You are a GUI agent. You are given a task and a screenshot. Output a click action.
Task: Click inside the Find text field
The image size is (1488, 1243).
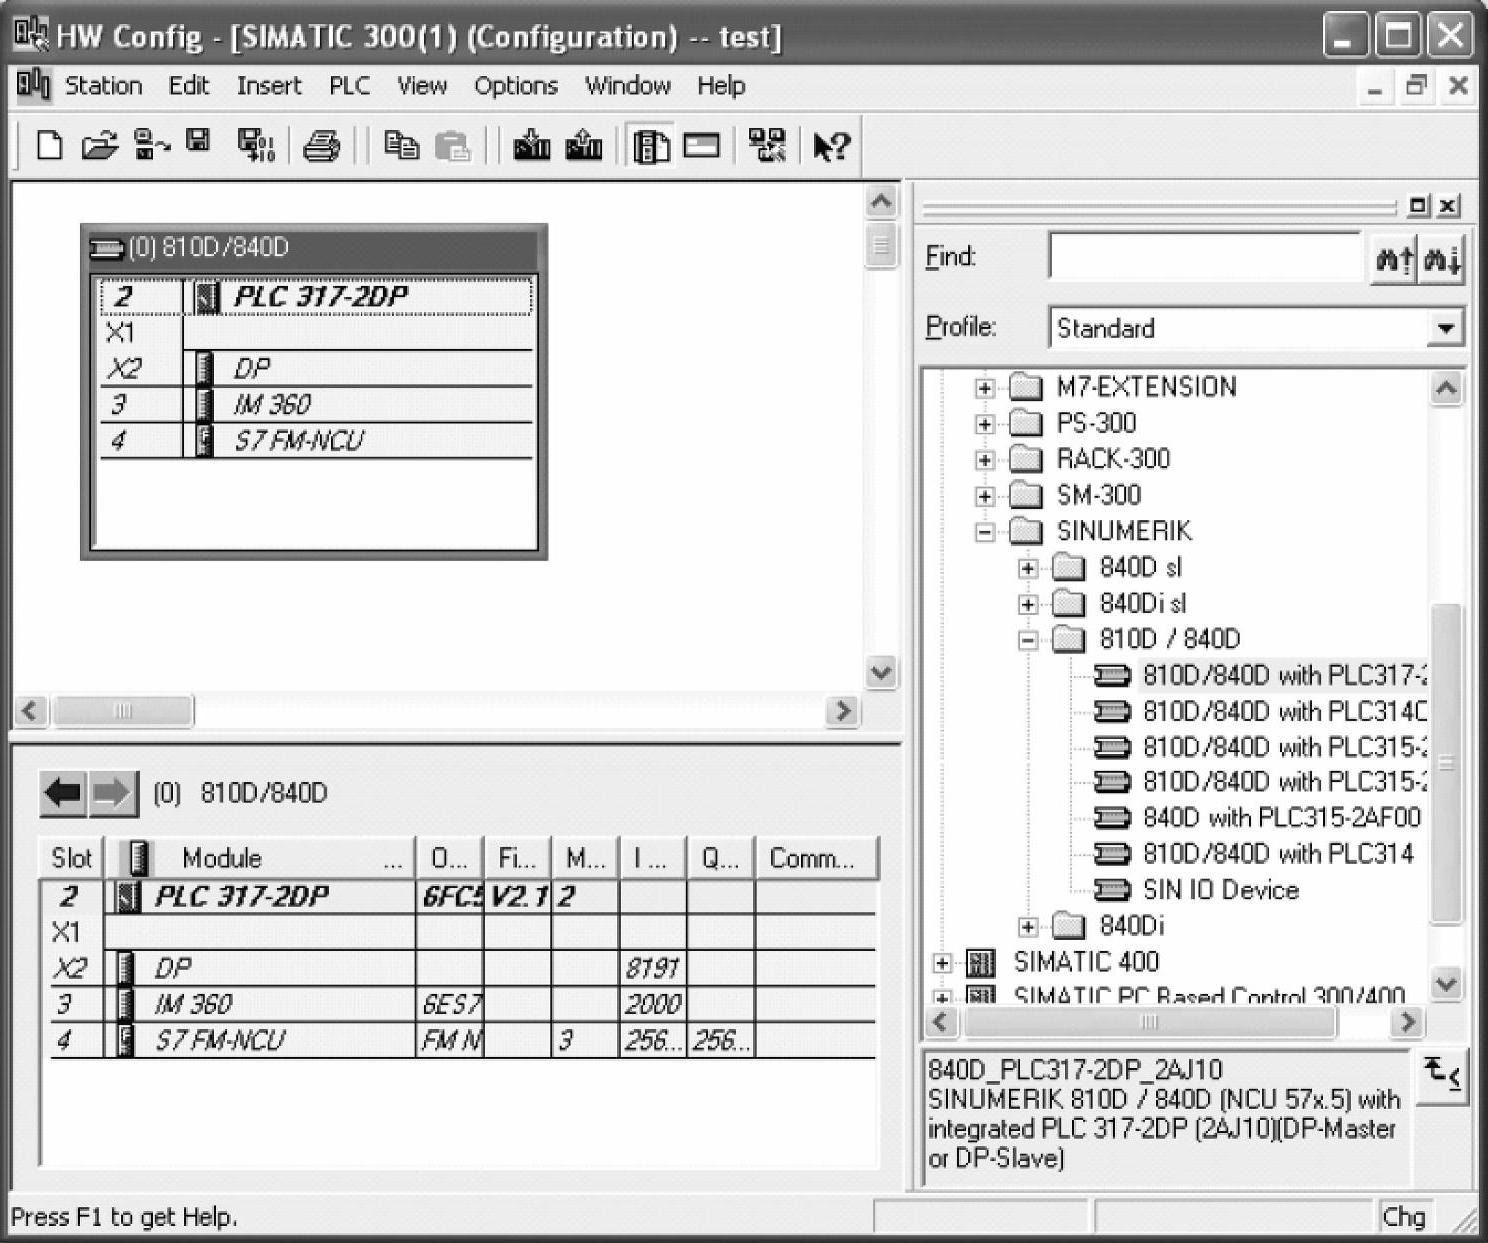click(x=1205, y=257)
